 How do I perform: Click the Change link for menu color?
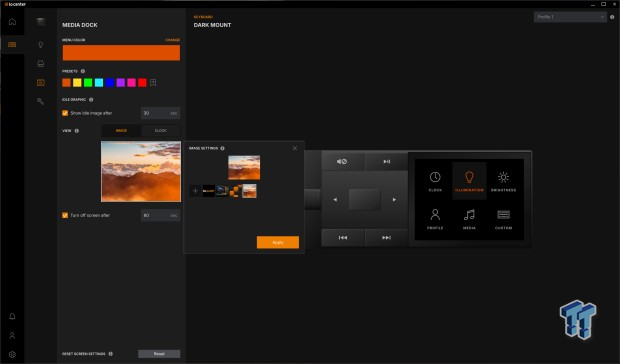click(172, 40)
